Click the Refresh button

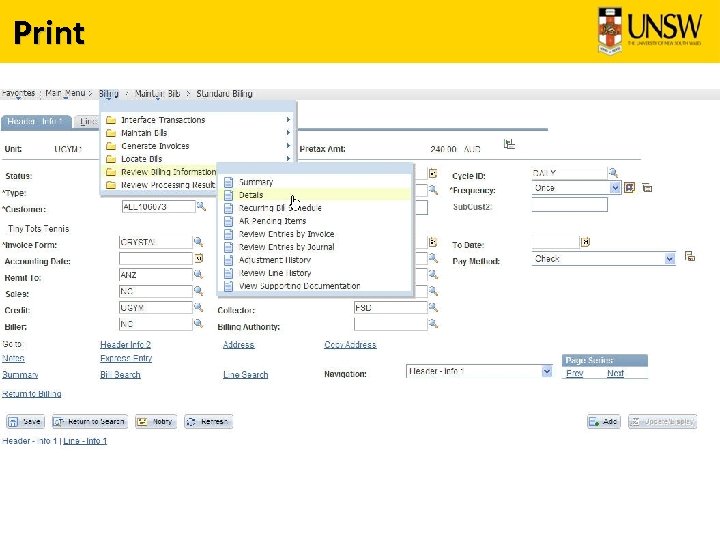tap(208, 422)
